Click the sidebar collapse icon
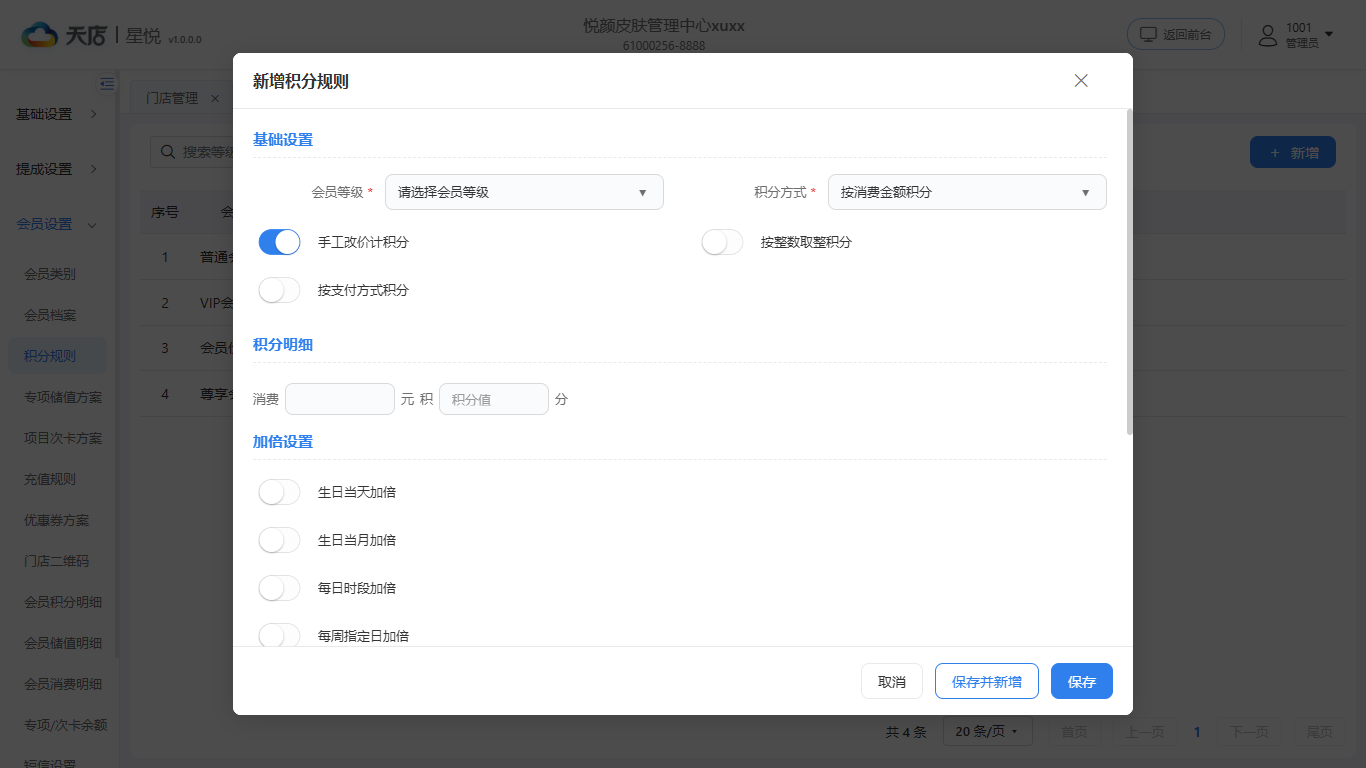Image resolution: width=1366 pixels, height=768 pixels. tap(107, 84)
